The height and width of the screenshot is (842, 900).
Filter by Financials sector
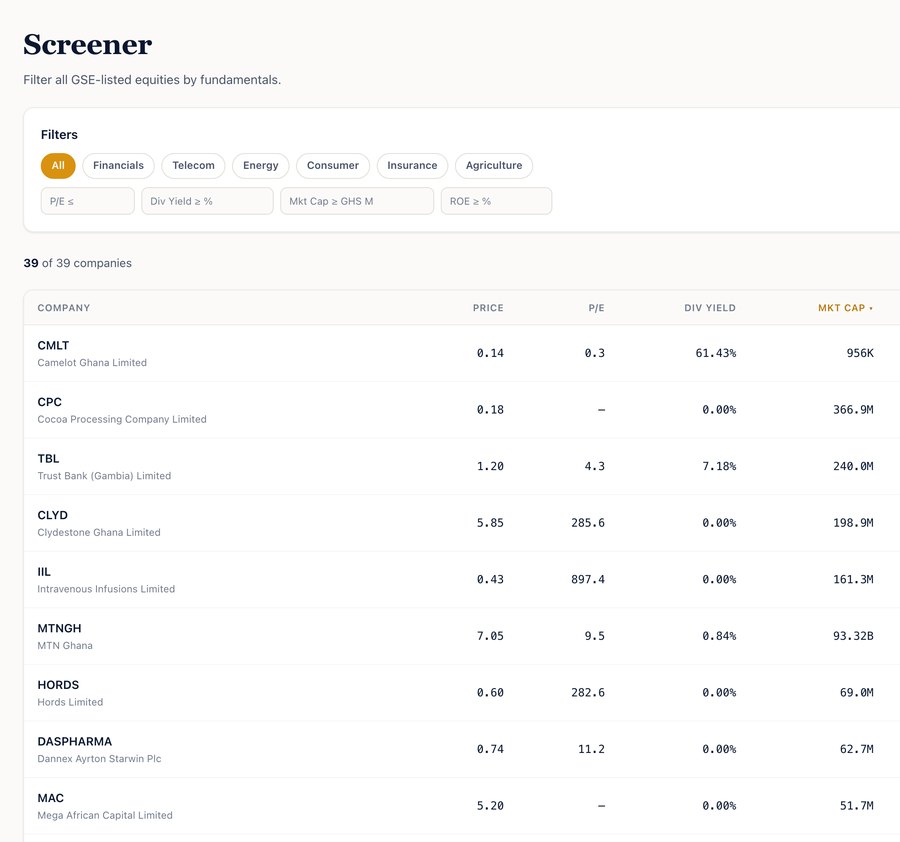point(118,166)
